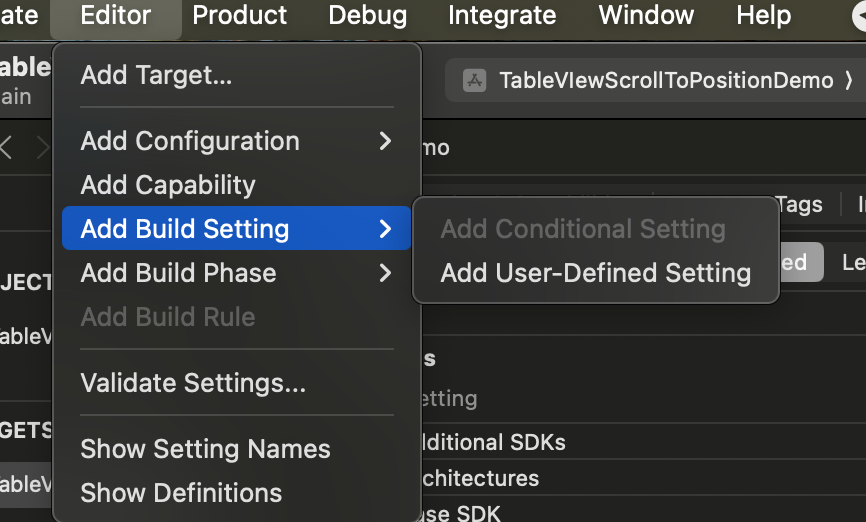This screenshot has height=522, width=866.
Task: Click the Add Build Phase submenu chevron
Action: 385,273
